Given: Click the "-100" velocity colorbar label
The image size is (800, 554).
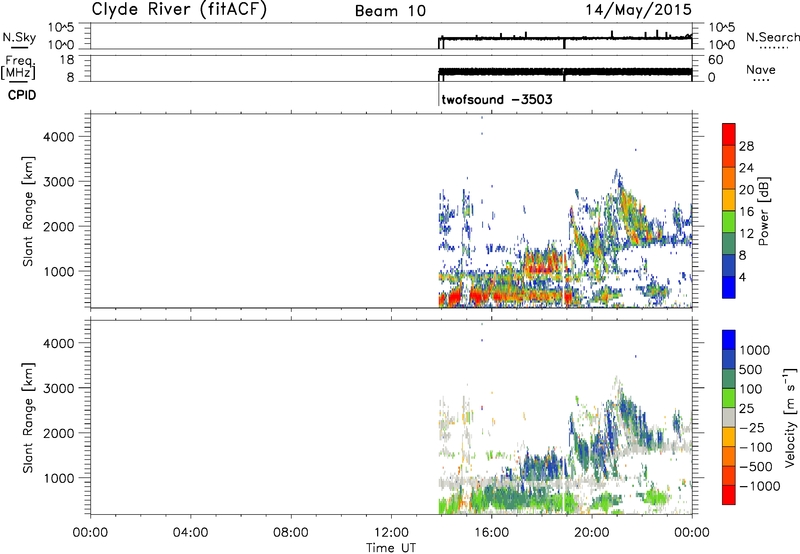Looking at the screenshot, I should [757, 447].
